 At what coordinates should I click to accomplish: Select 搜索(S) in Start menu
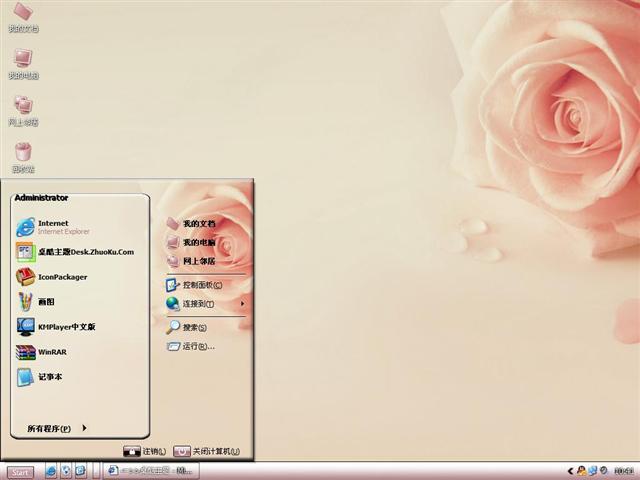[193, 328]
